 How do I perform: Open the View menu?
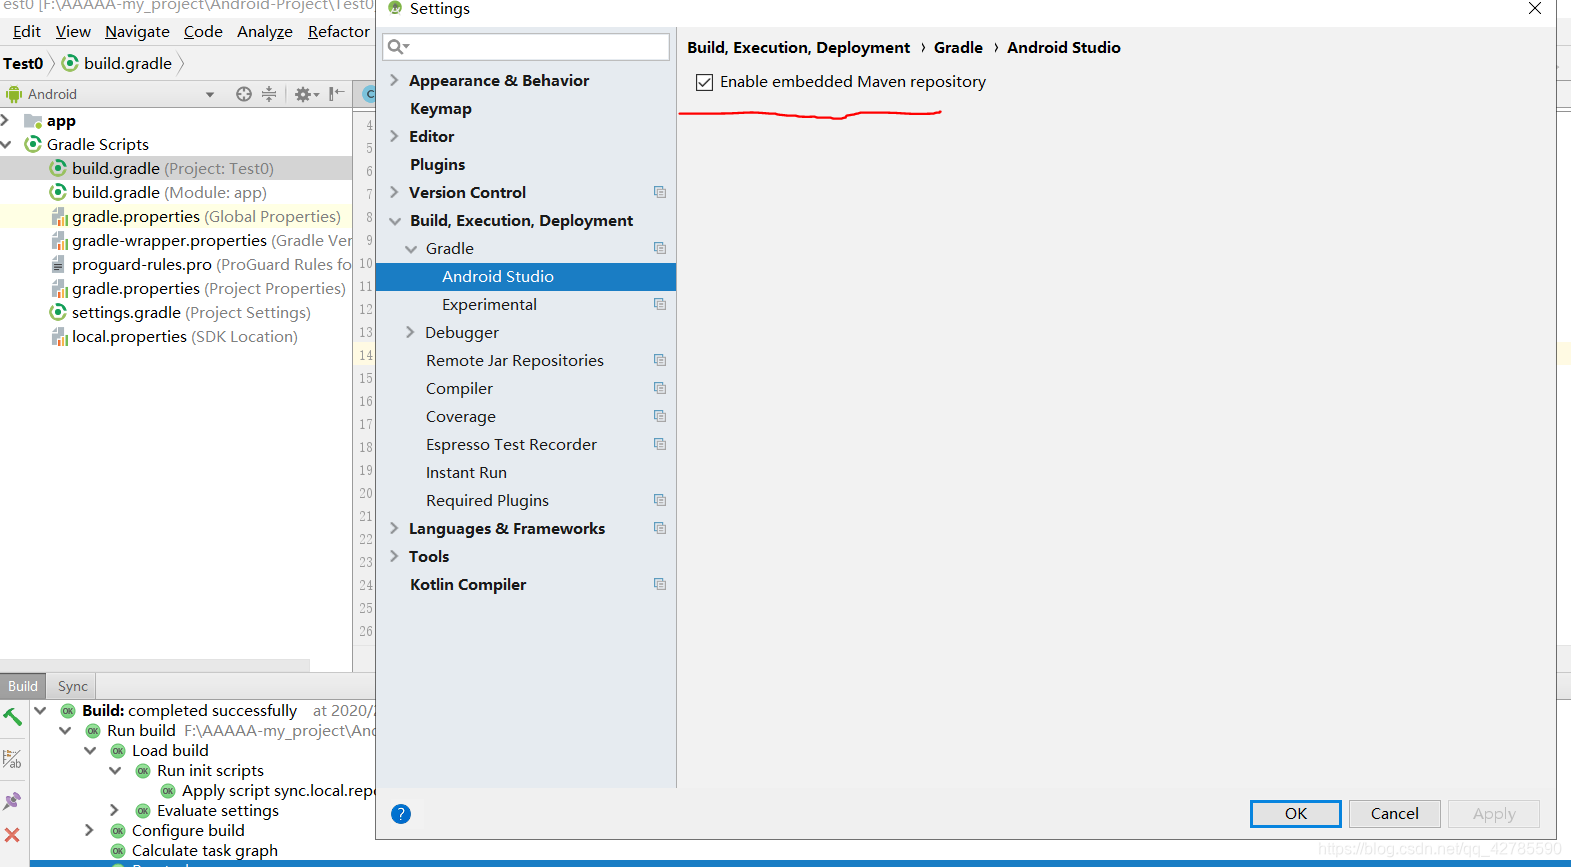tap(73, 32)
